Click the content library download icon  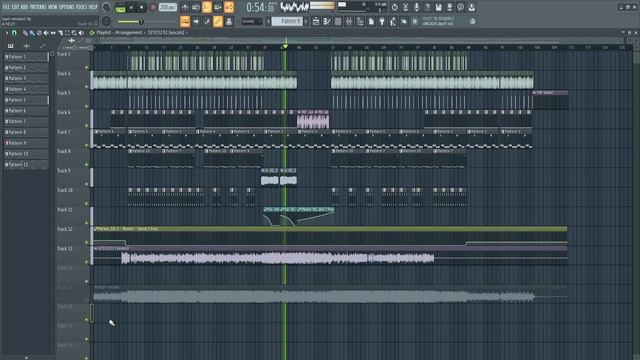(471, 7)
